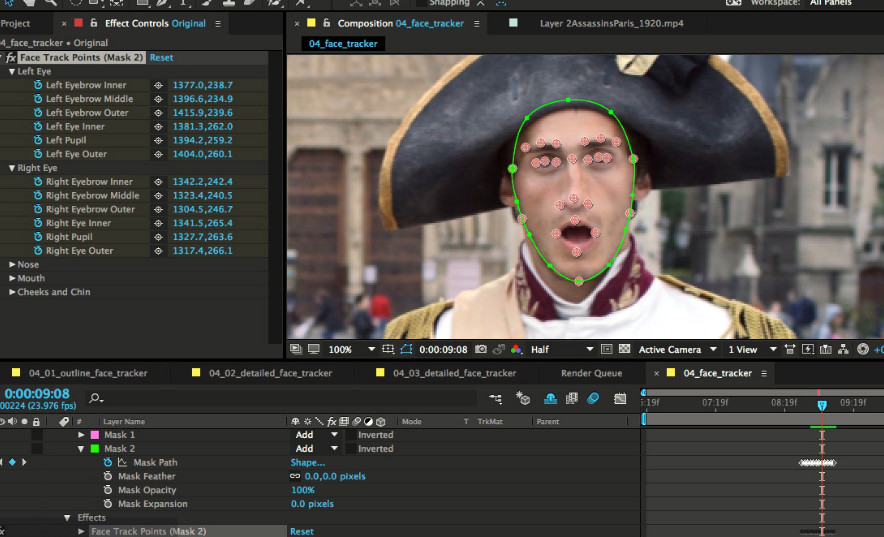Click Mask Path Shape... link
This screenshot has height=537, width=884.
(307, 463)
